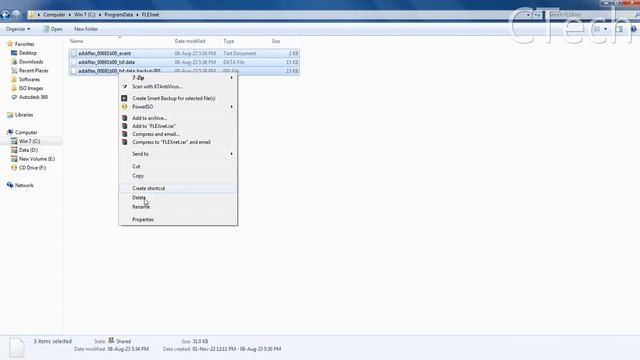The width and height of the screenshot is (640, 360).
Task: Click the address bar history dropdown arrow
Action: coord(528,15)
